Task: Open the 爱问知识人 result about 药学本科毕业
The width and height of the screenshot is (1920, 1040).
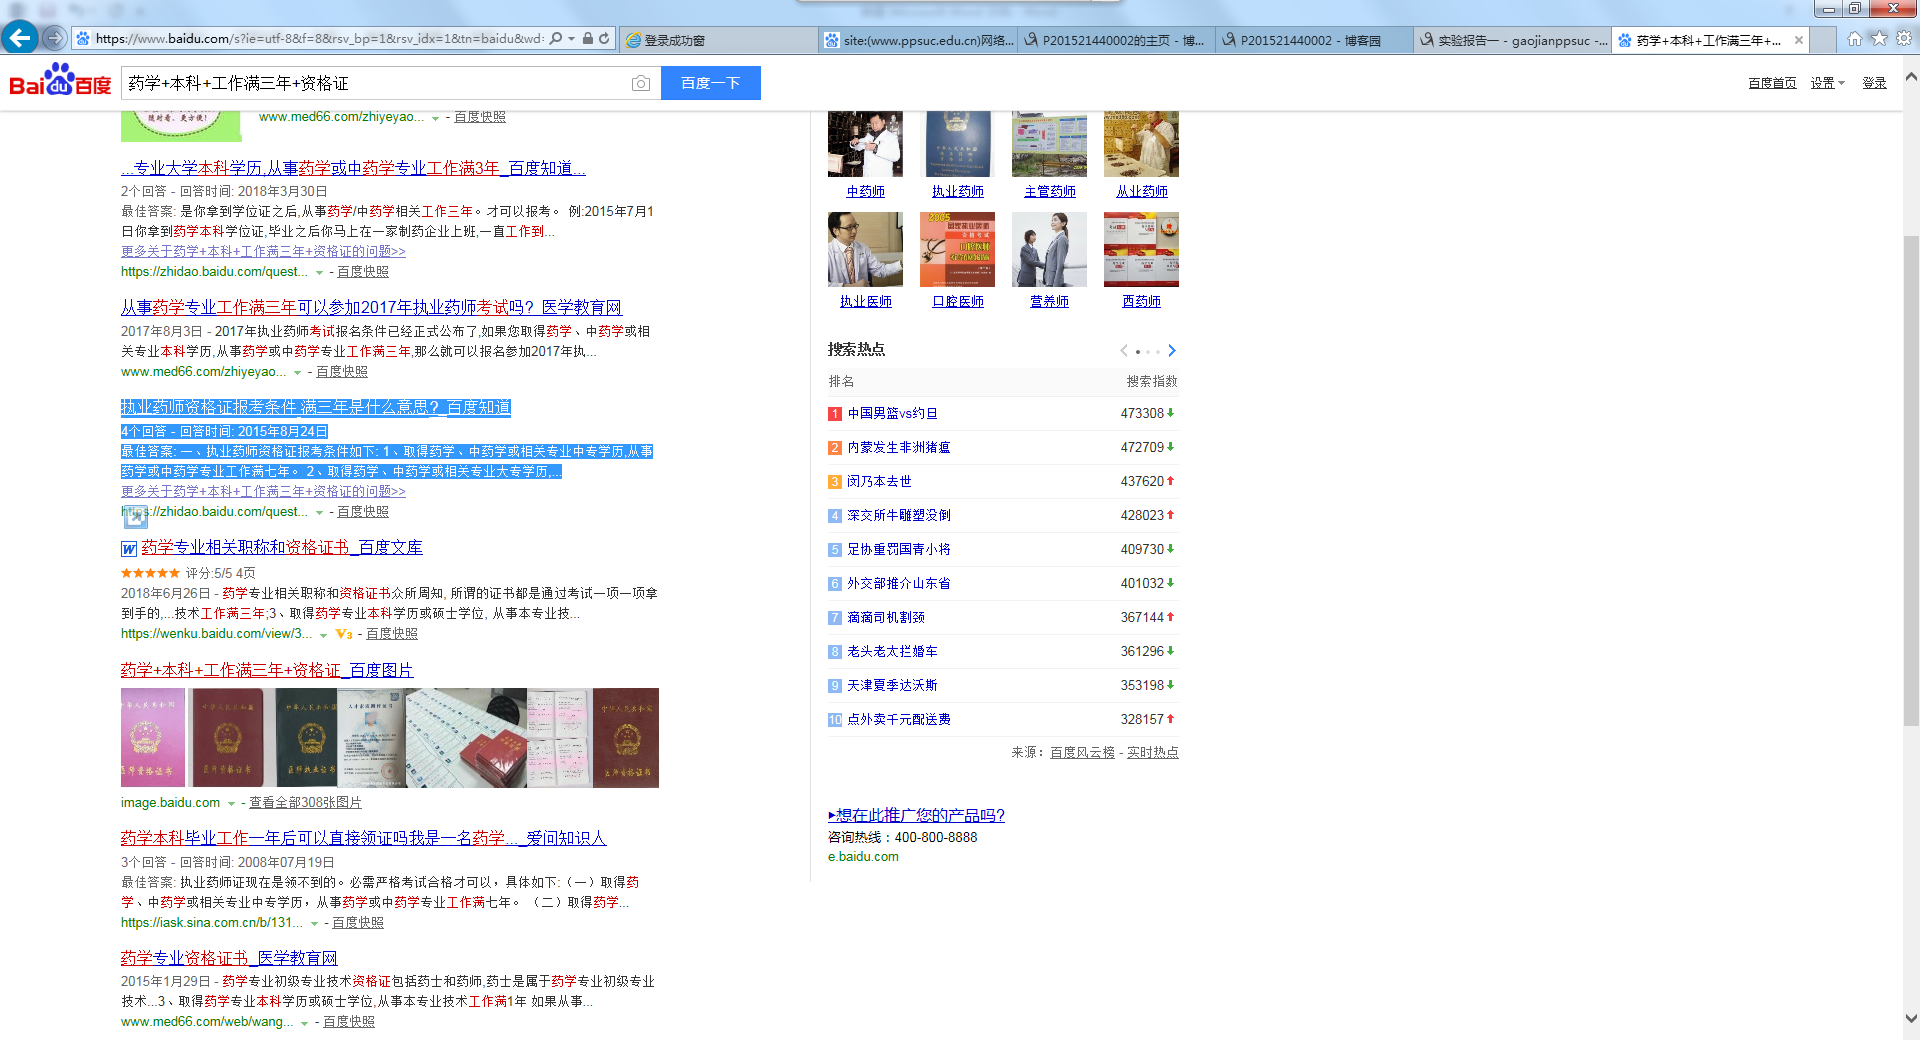Action: pos(363,838)
